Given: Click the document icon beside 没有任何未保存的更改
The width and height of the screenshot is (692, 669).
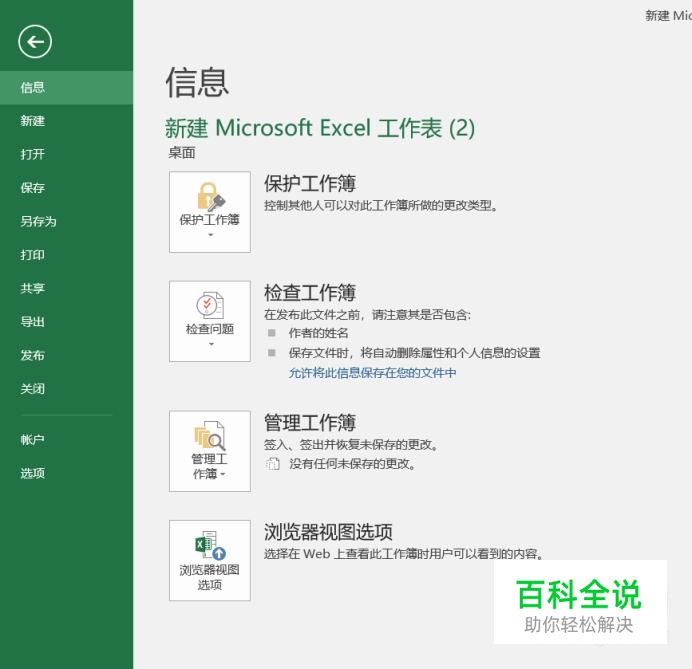Looking at the screenshot, I should (273, 463).
